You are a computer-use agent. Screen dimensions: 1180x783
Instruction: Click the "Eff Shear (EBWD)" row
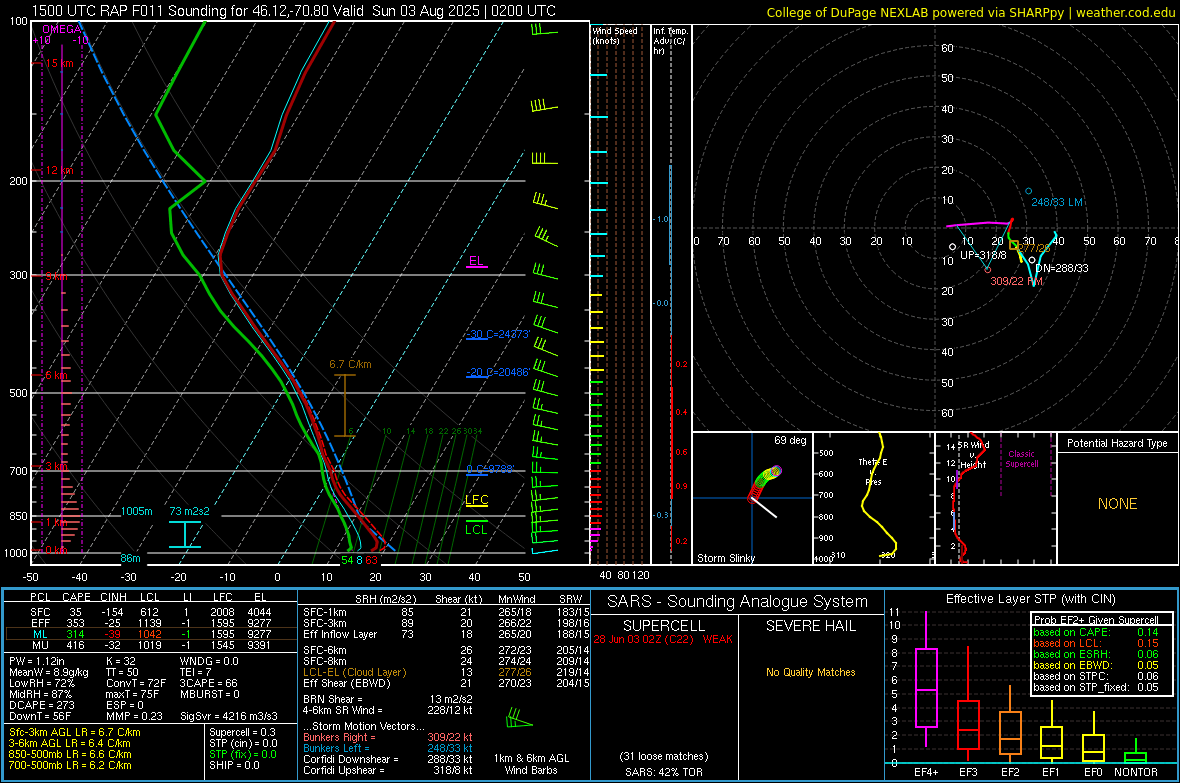[446, 684]
